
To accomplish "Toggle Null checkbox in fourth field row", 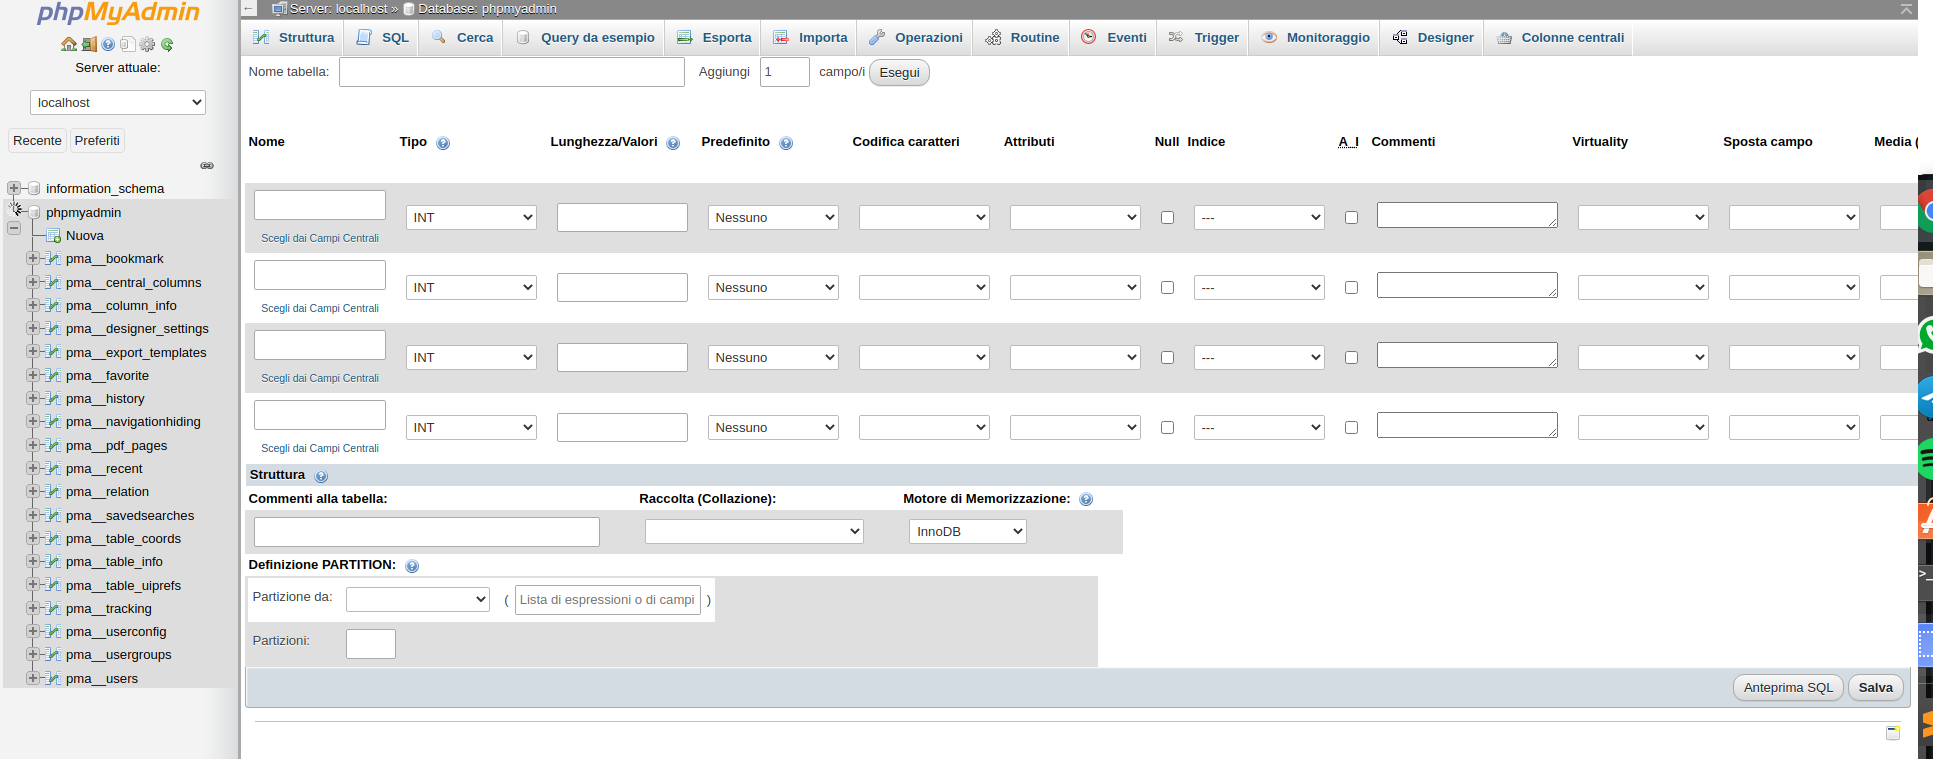I will pos(1167,427).
